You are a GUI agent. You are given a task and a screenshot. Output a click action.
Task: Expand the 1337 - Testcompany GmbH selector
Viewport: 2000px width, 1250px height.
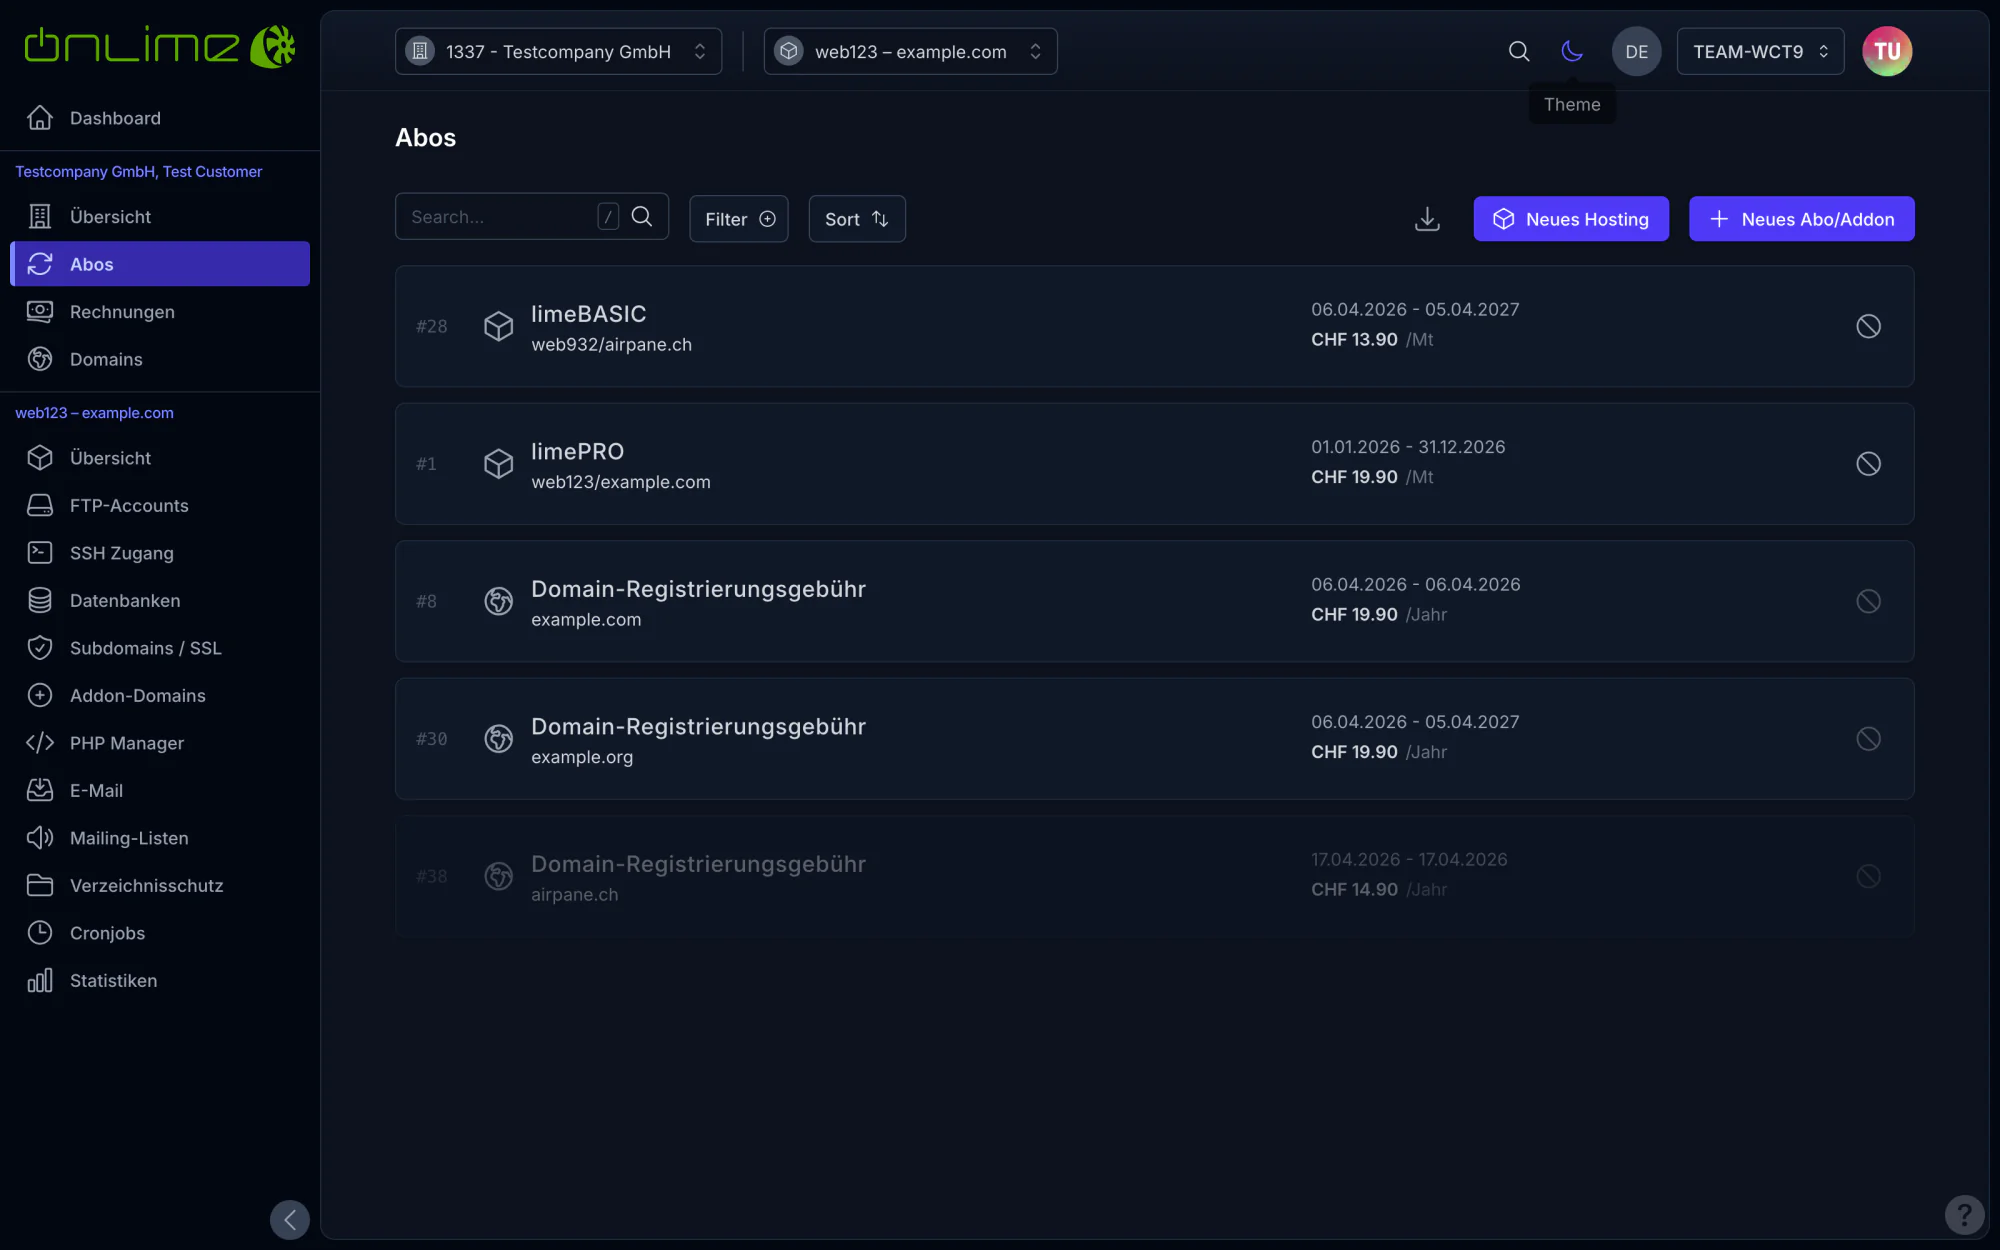[558, 51]
